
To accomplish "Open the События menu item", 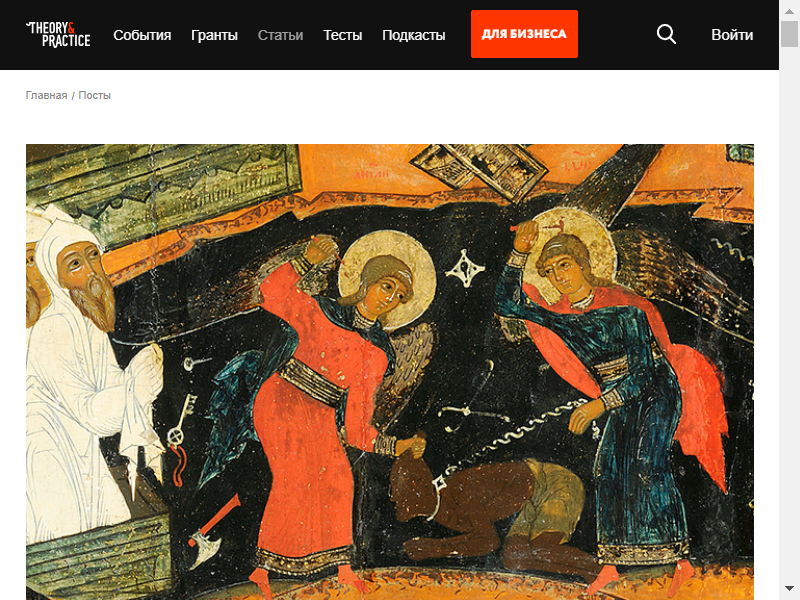I will (x=142, y=35).
